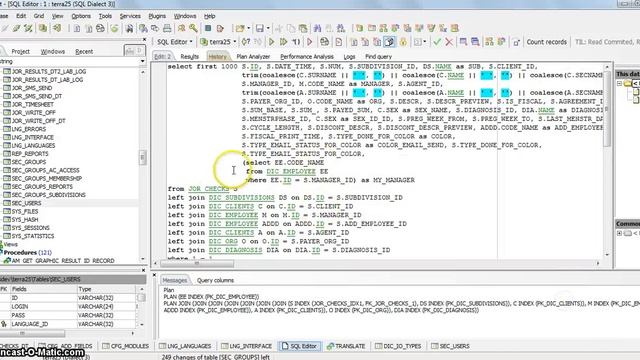Click the binoculars icon near top-right toolbar

point(317,28)
